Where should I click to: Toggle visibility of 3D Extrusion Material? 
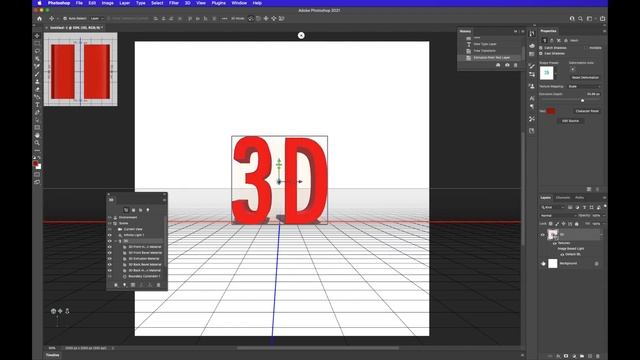pyautogui.click(x=109, y=259)
